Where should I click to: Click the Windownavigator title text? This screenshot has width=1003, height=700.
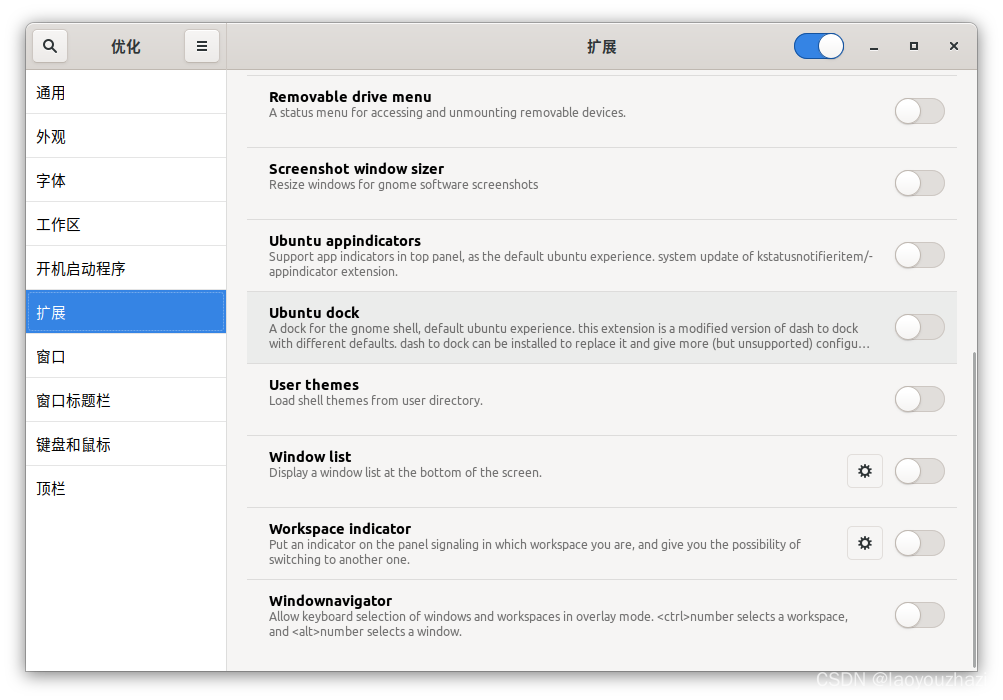tap(331, 601)
